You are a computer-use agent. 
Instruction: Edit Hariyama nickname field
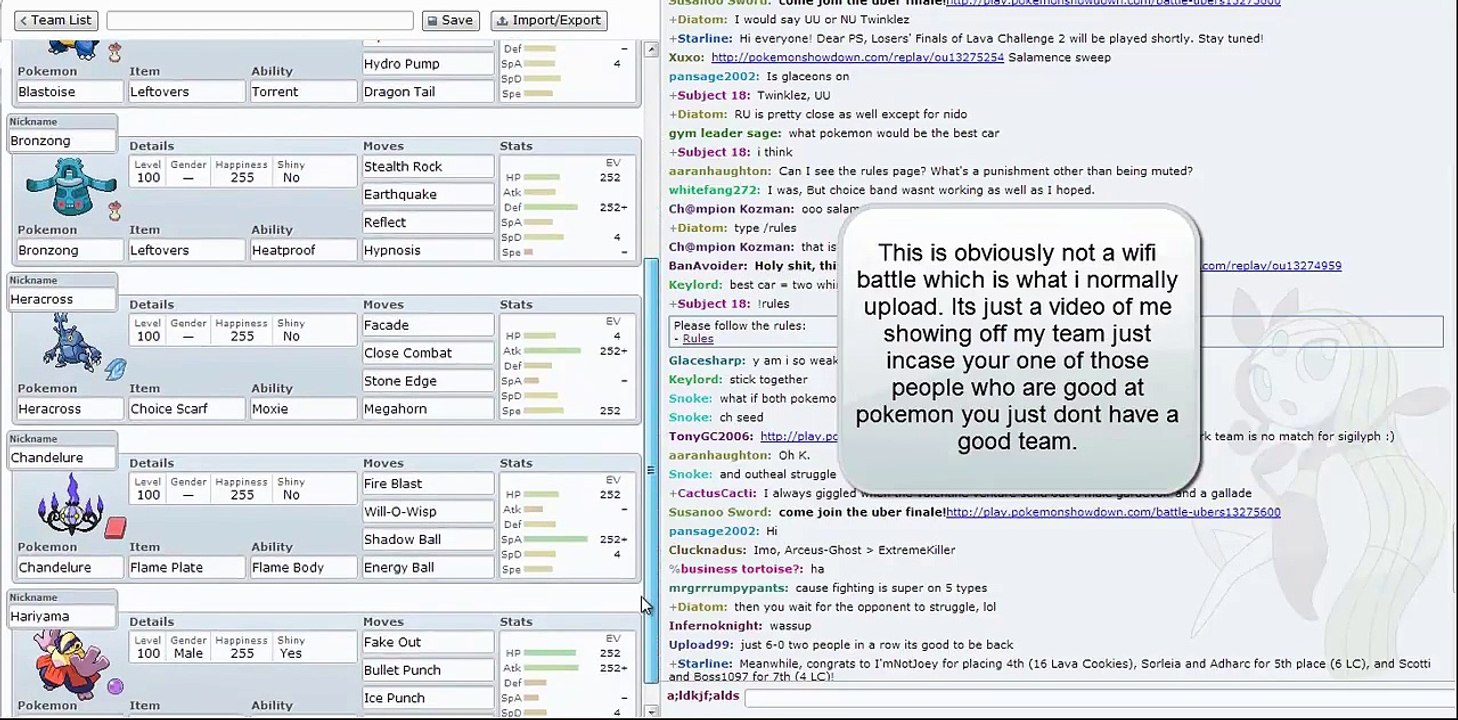tap(61, 617)
